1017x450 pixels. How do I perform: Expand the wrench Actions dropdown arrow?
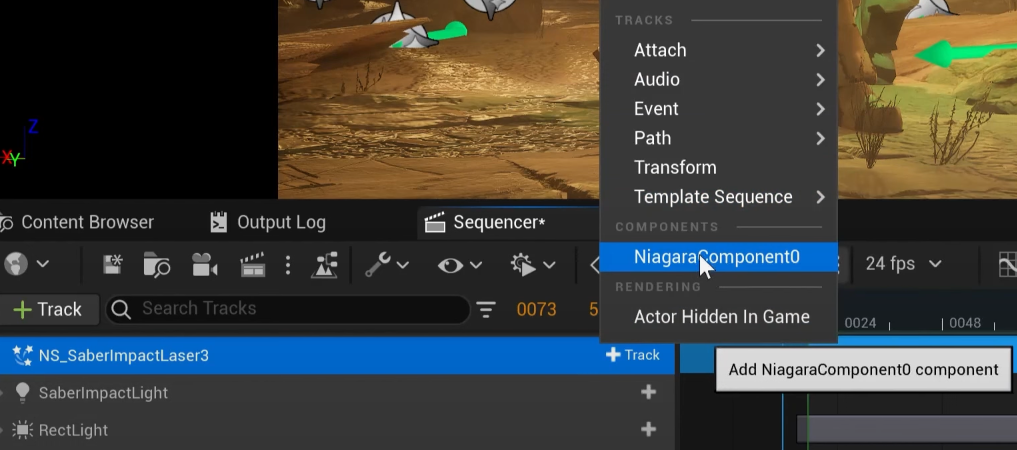pos(402,265)
